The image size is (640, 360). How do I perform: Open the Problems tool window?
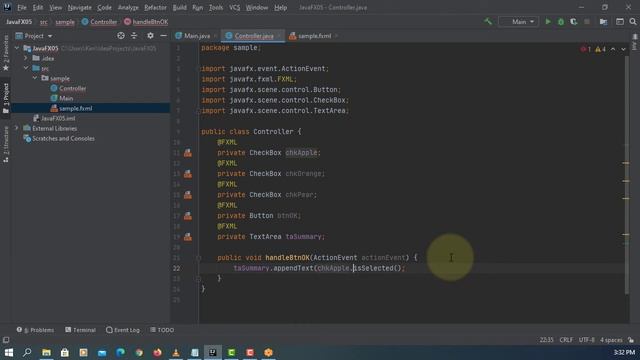tap(36, 330)
